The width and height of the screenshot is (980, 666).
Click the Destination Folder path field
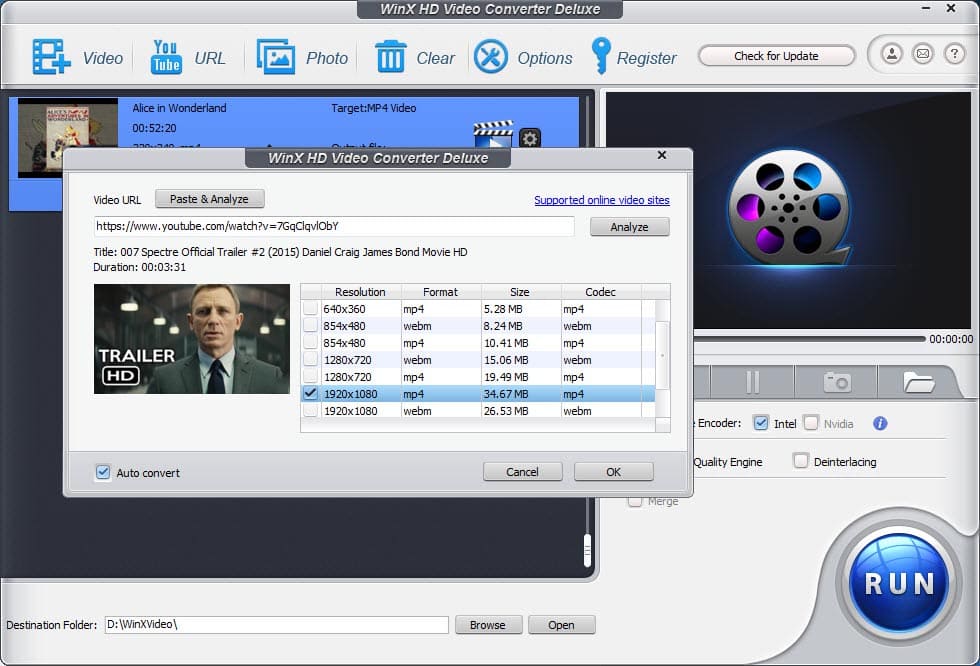click(276, 625)
